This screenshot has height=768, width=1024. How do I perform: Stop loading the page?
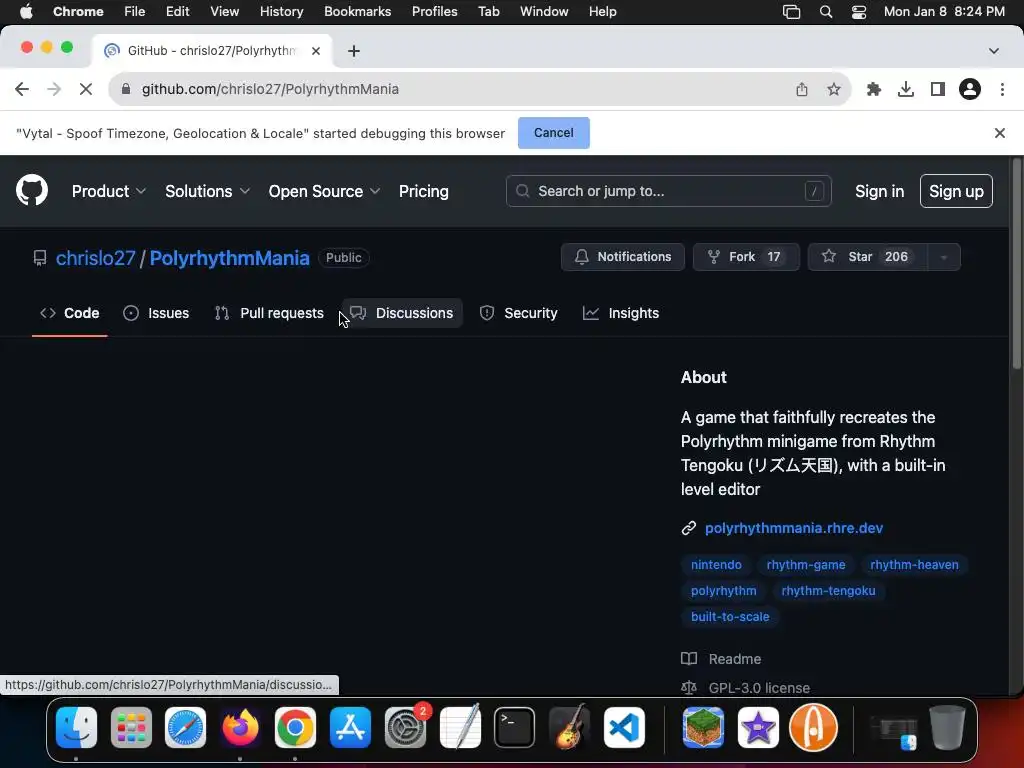click(86, 89)
